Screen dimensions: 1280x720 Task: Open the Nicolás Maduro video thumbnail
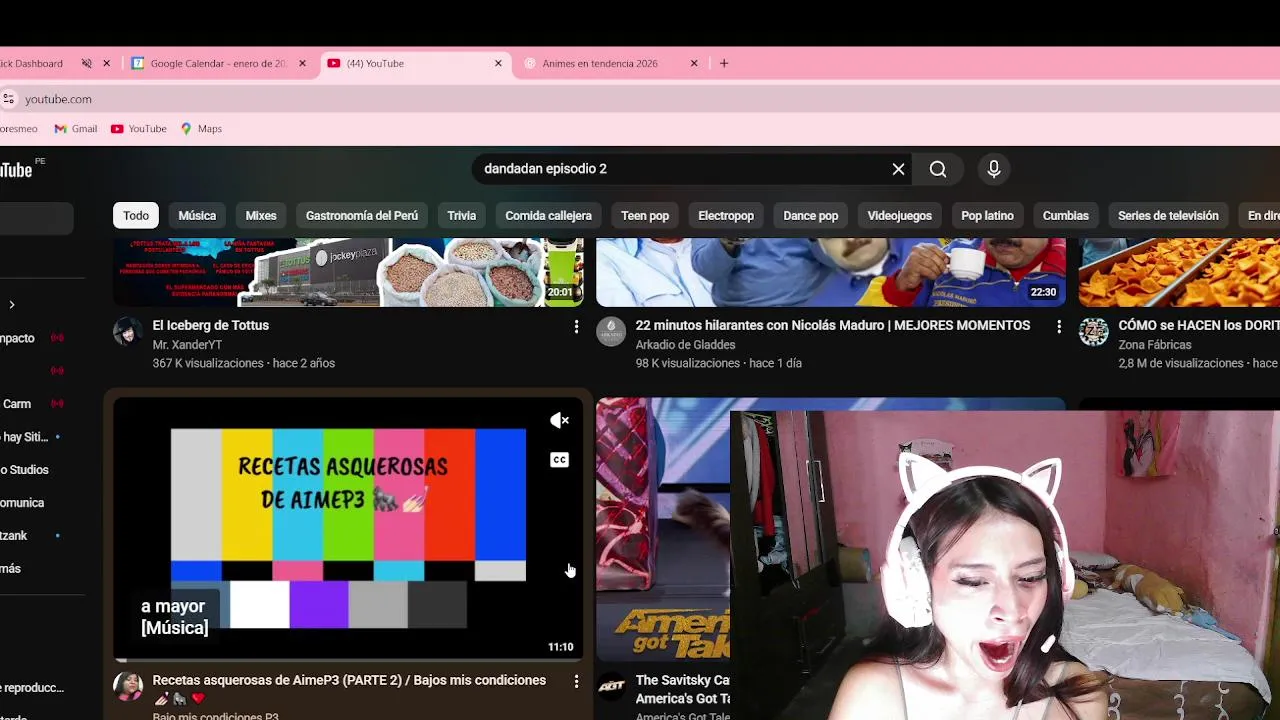pos(831,271)
